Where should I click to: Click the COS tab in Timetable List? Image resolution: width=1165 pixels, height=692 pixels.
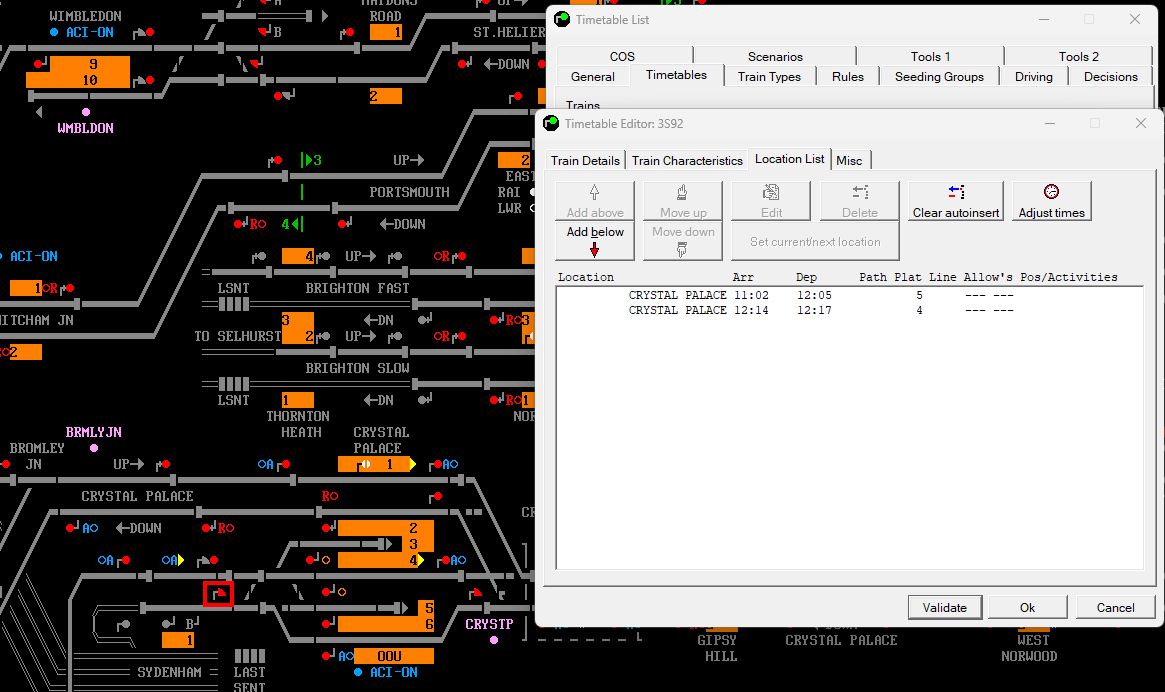(x=622, y=56)
